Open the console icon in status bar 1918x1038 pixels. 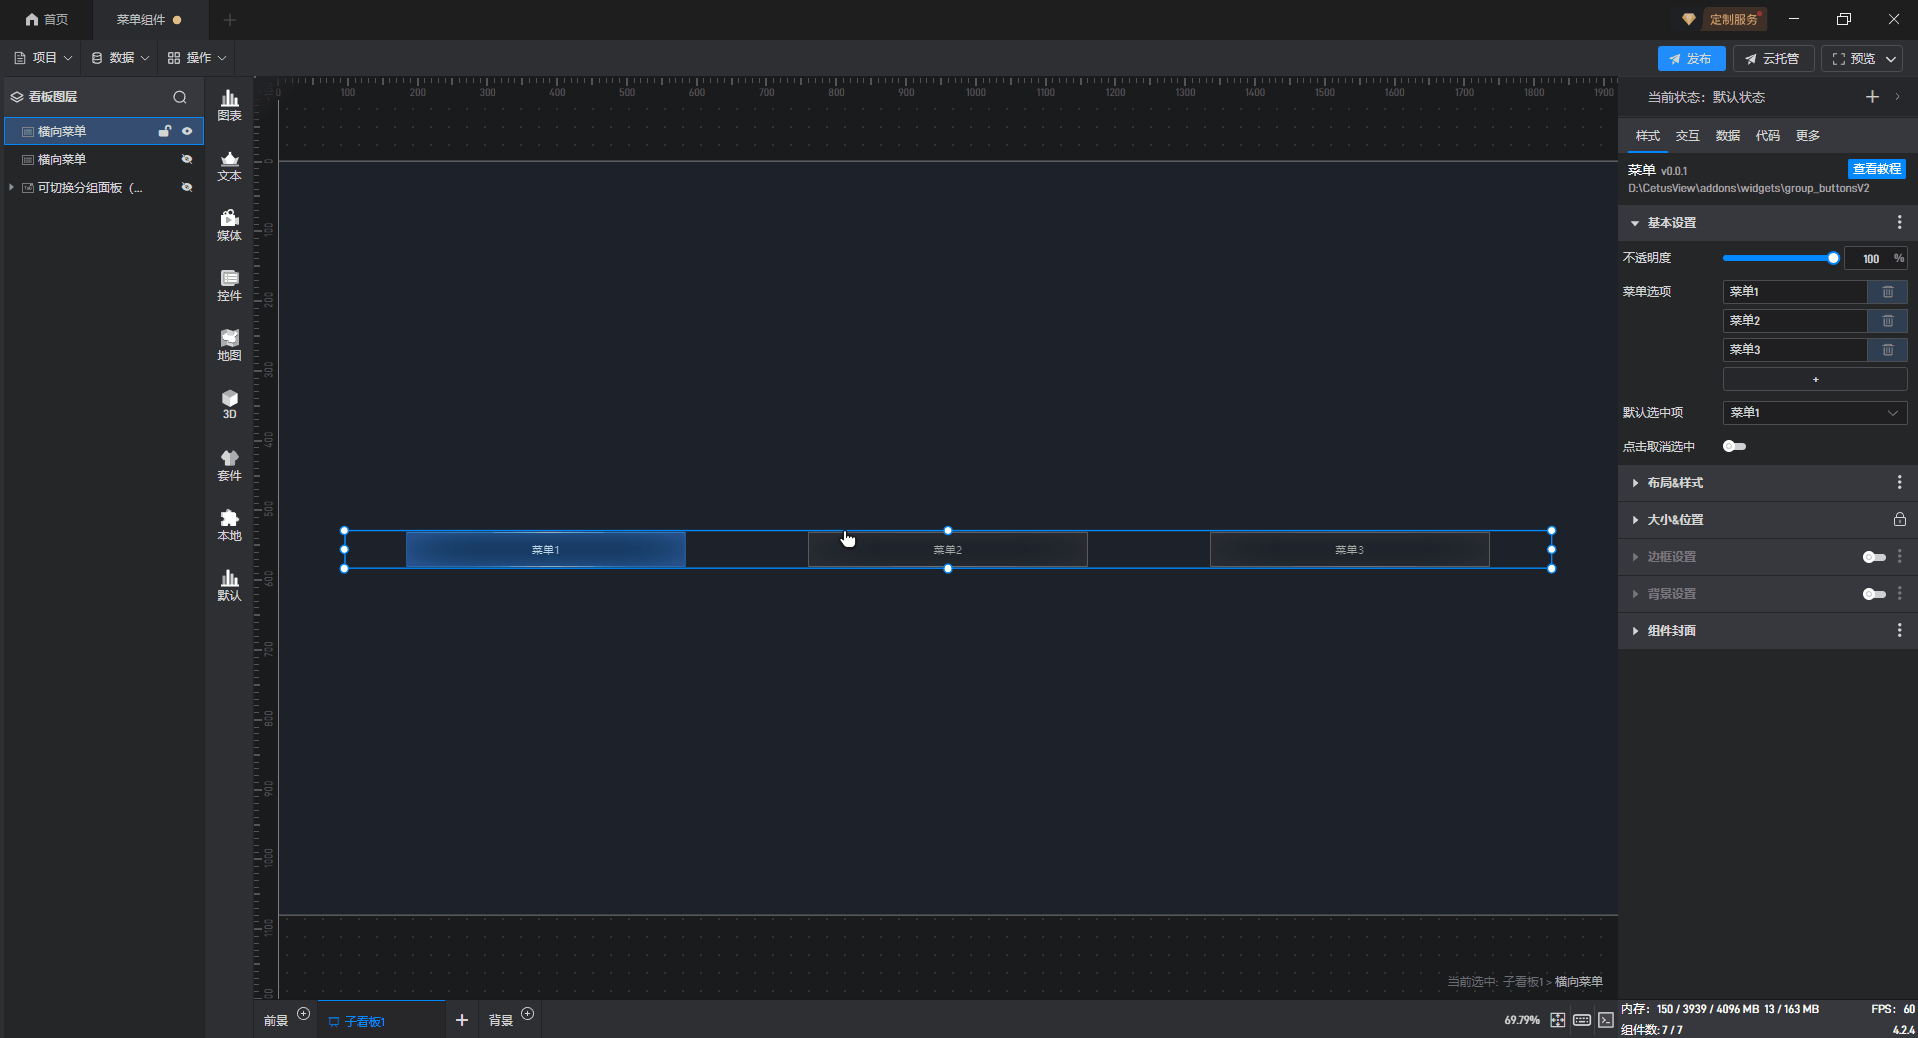click(x=1605, y=1020)
